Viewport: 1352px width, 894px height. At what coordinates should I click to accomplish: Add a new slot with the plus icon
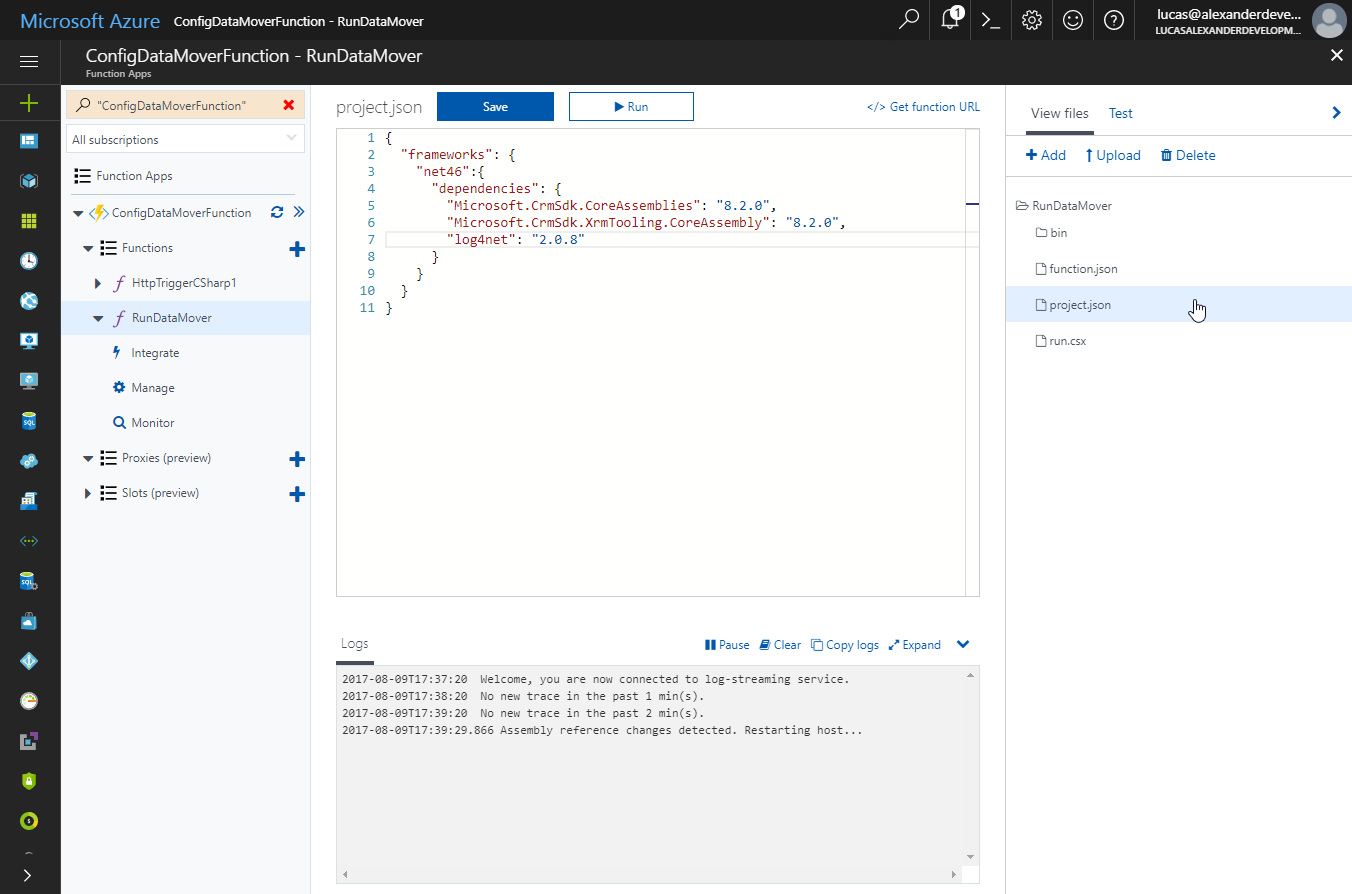click(297, 494)
